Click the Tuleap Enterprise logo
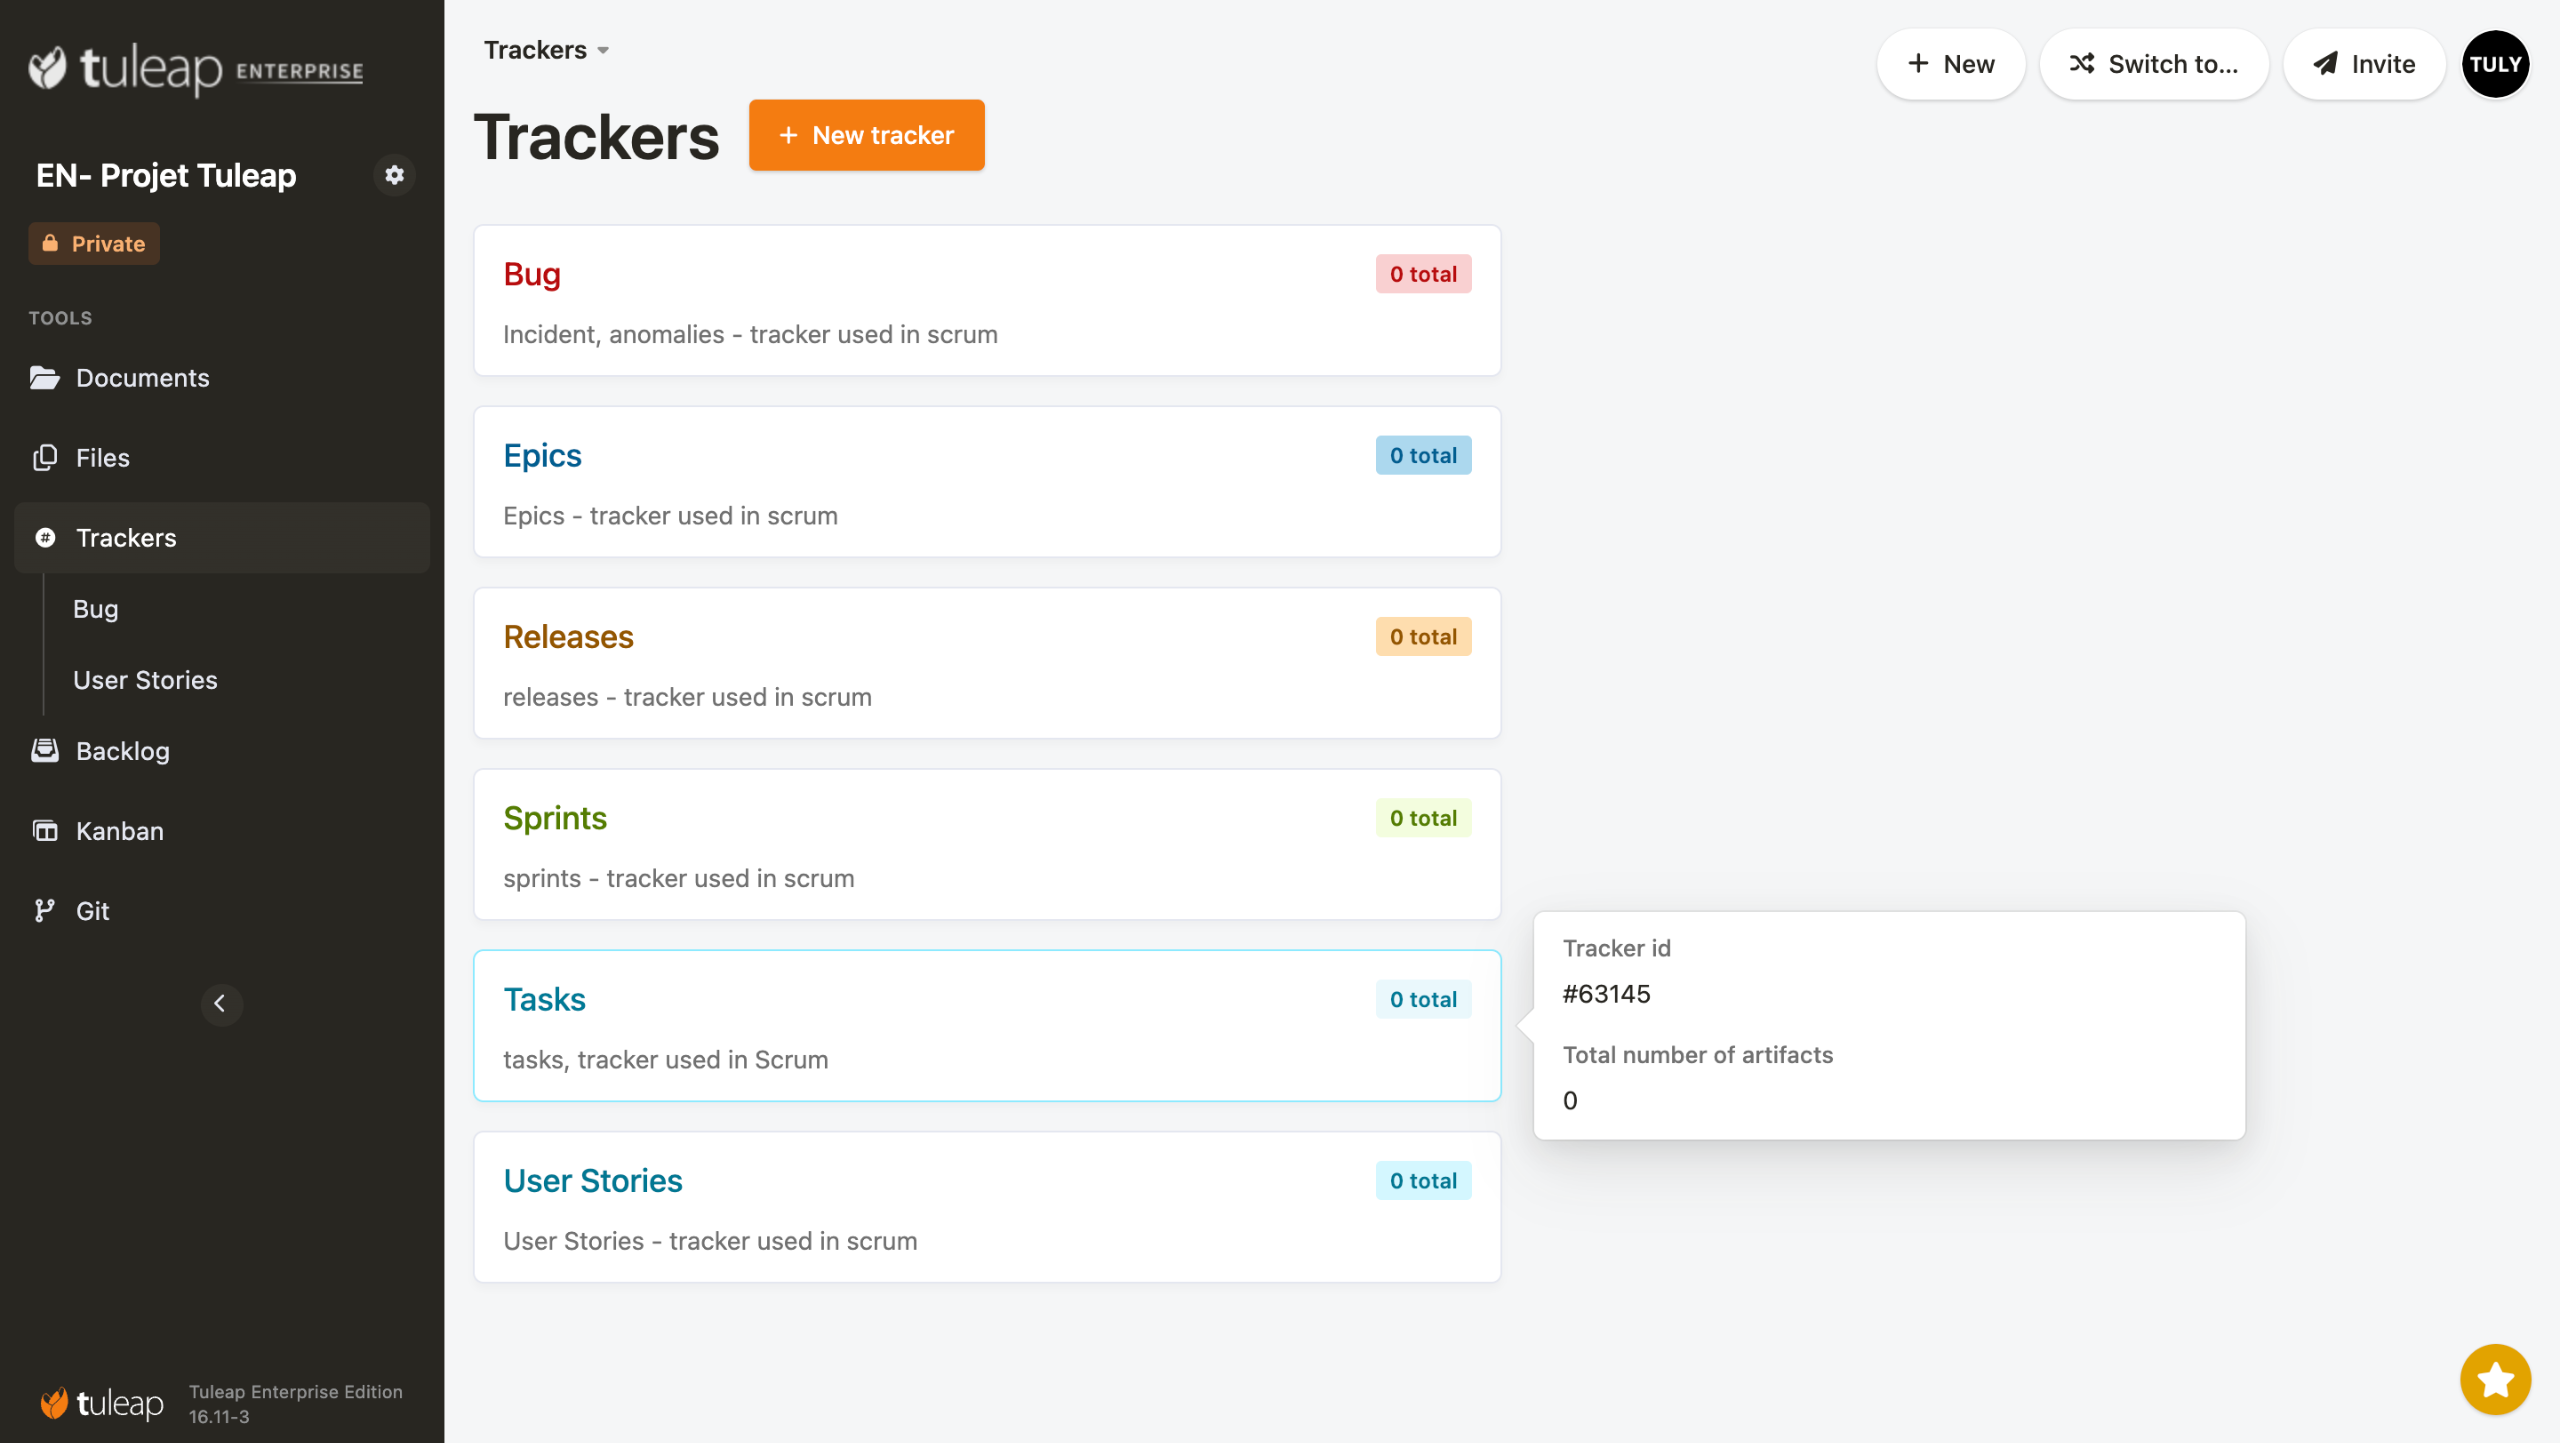2560x1443 pixels. point(196,68)
